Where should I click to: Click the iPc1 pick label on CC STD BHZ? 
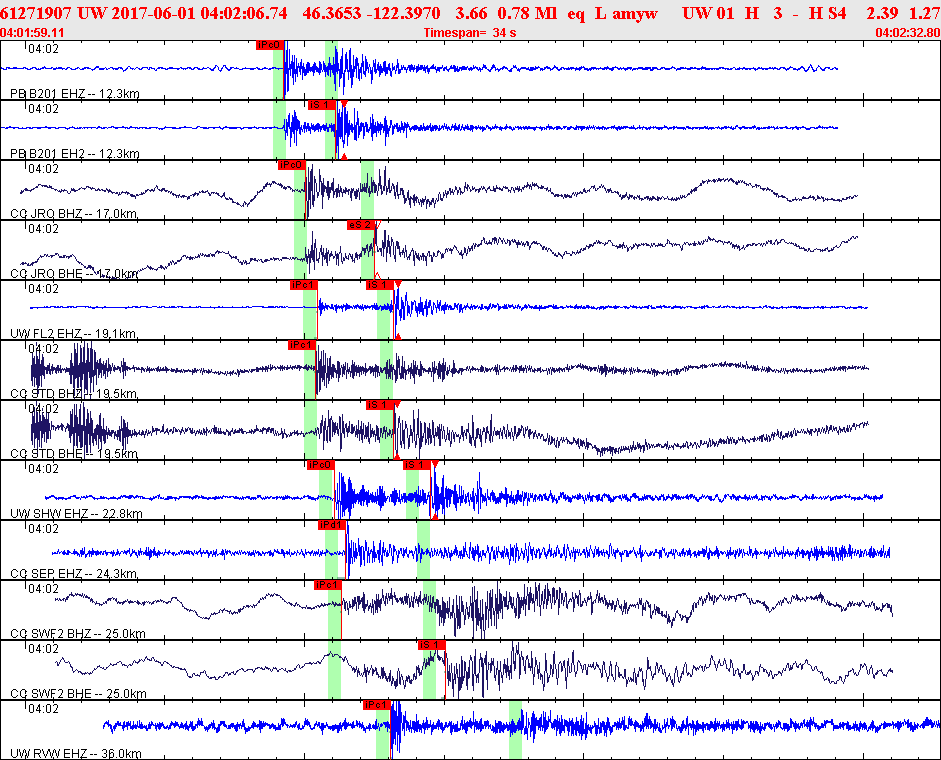click(x=302, y=345)
